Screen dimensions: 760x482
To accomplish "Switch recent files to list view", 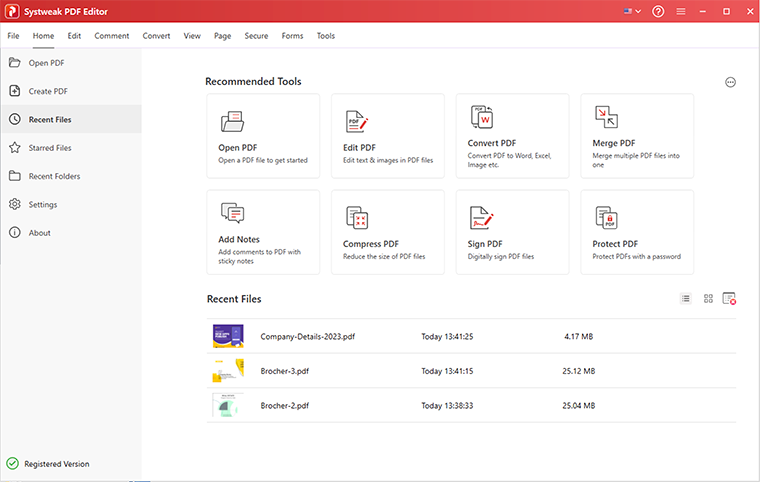I will (x=686, y=298).
